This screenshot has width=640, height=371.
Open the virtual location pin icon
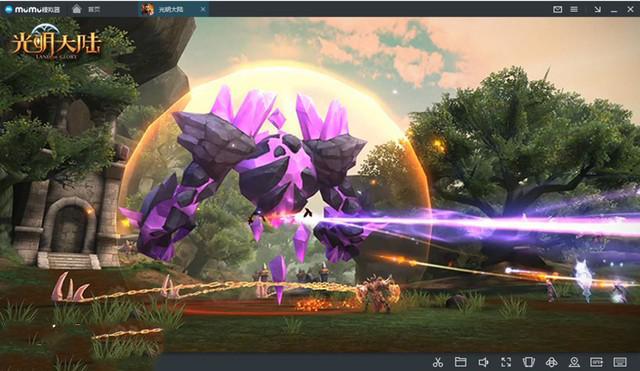[574, 362]
